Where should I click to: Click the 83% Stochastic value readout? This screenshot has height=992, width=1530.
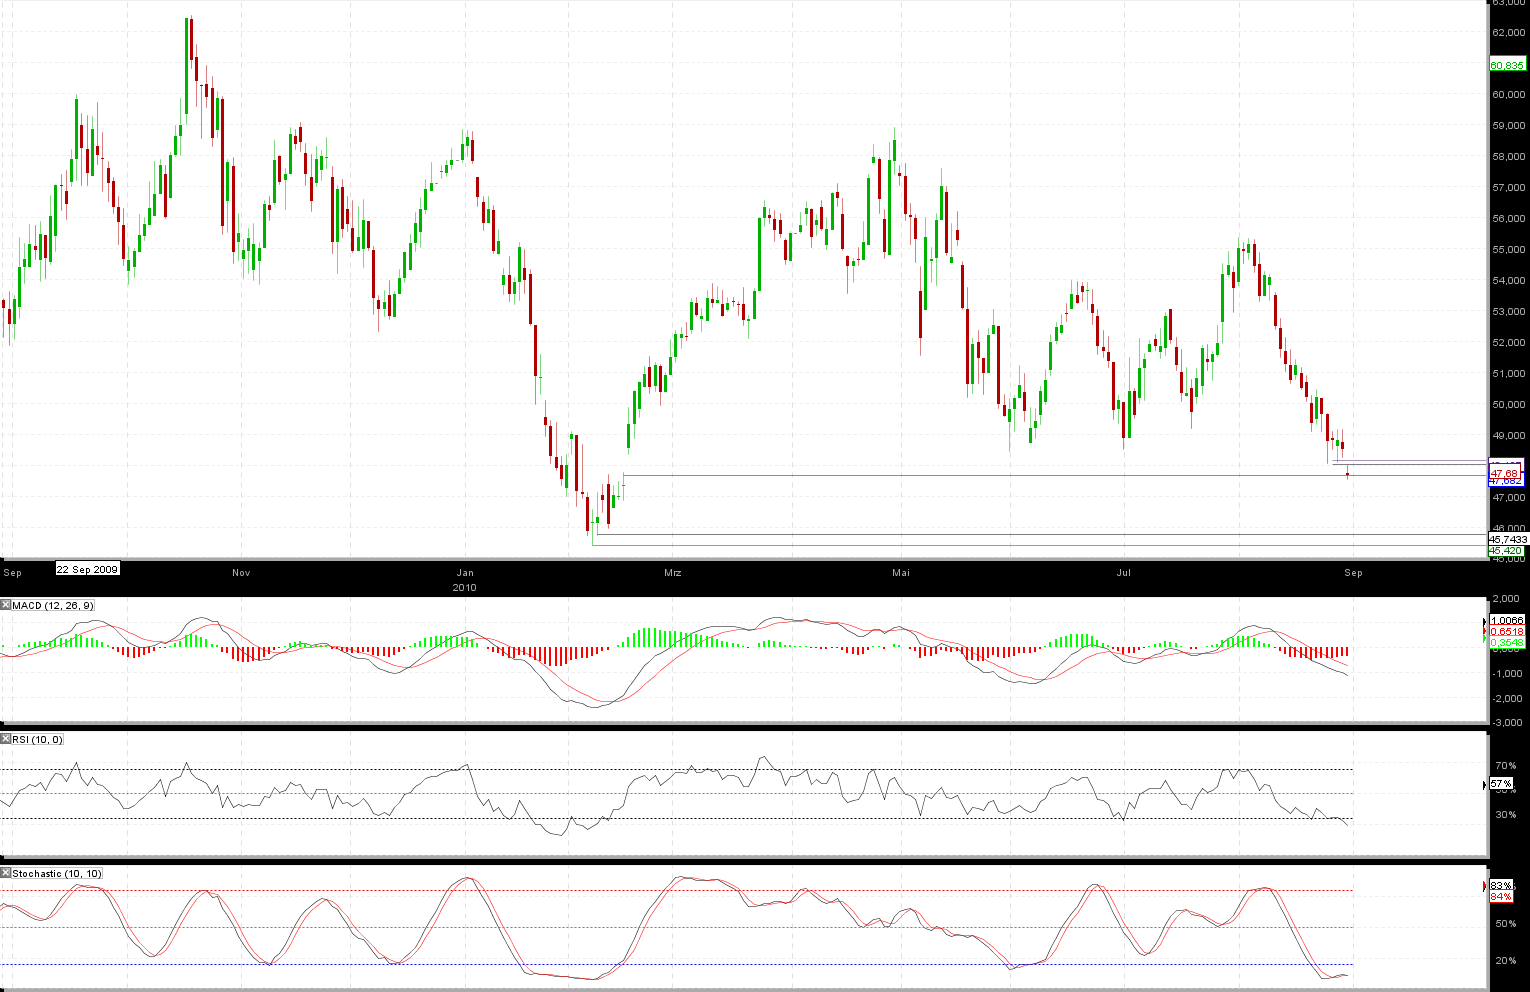1500,886
